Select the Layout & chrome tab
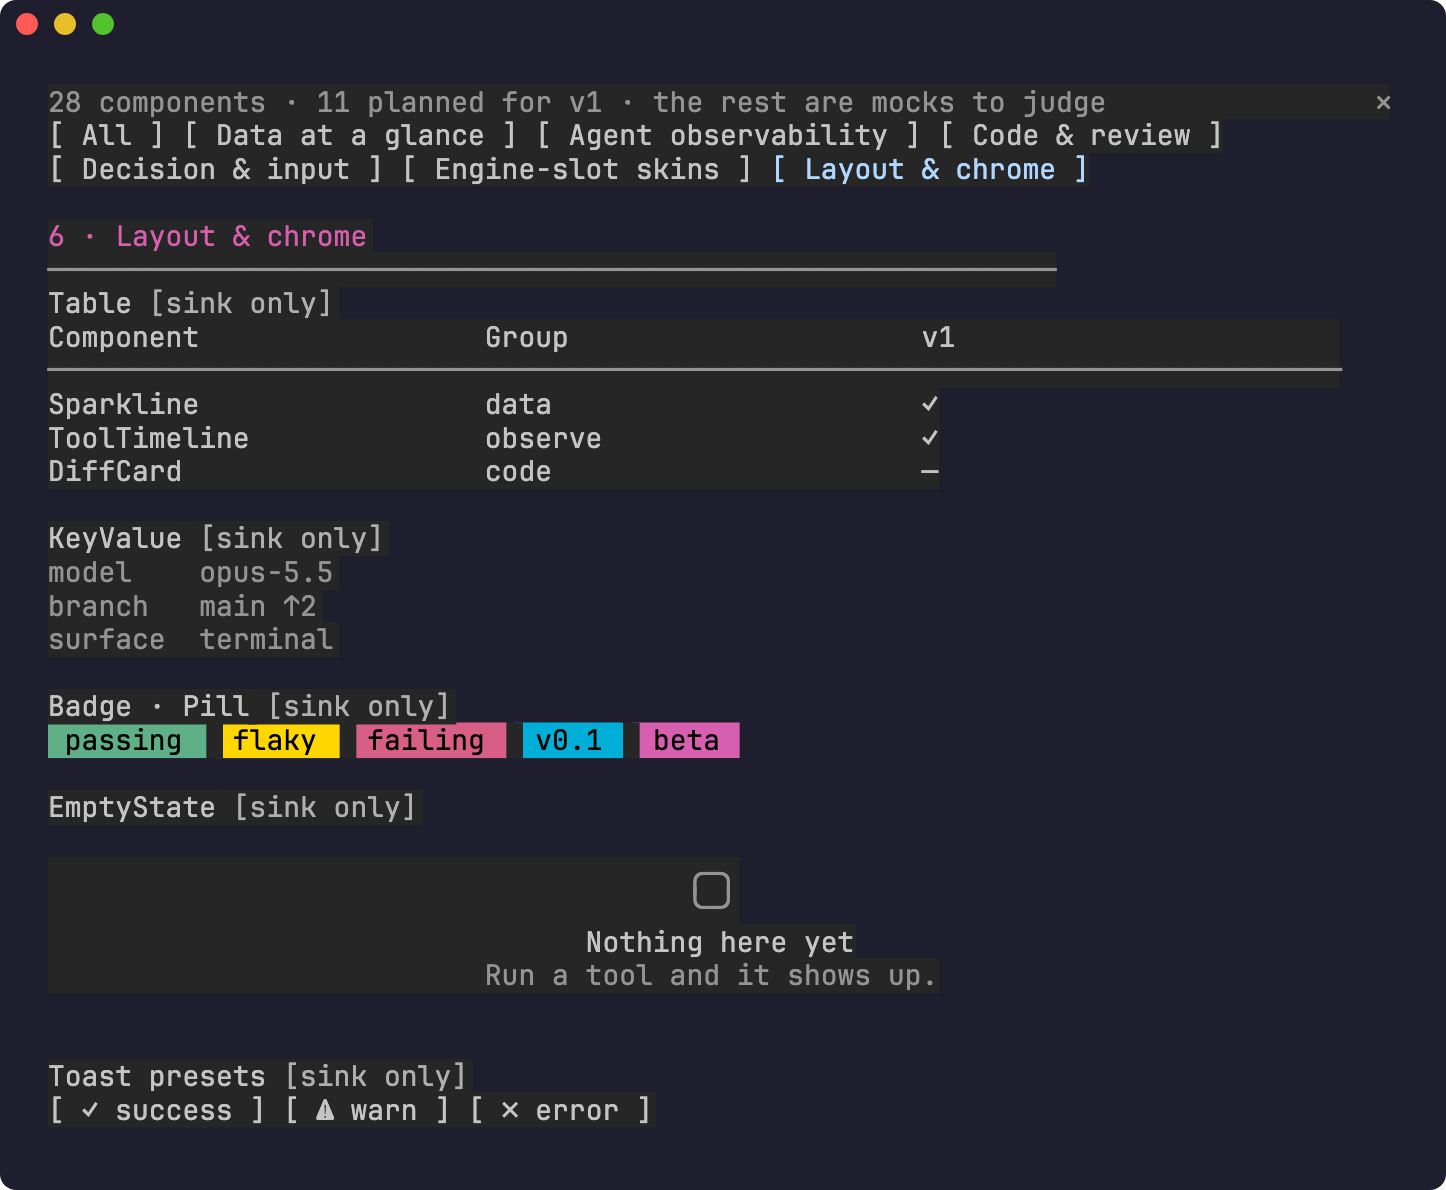The image size is (1446, 1190). point(930,169)
